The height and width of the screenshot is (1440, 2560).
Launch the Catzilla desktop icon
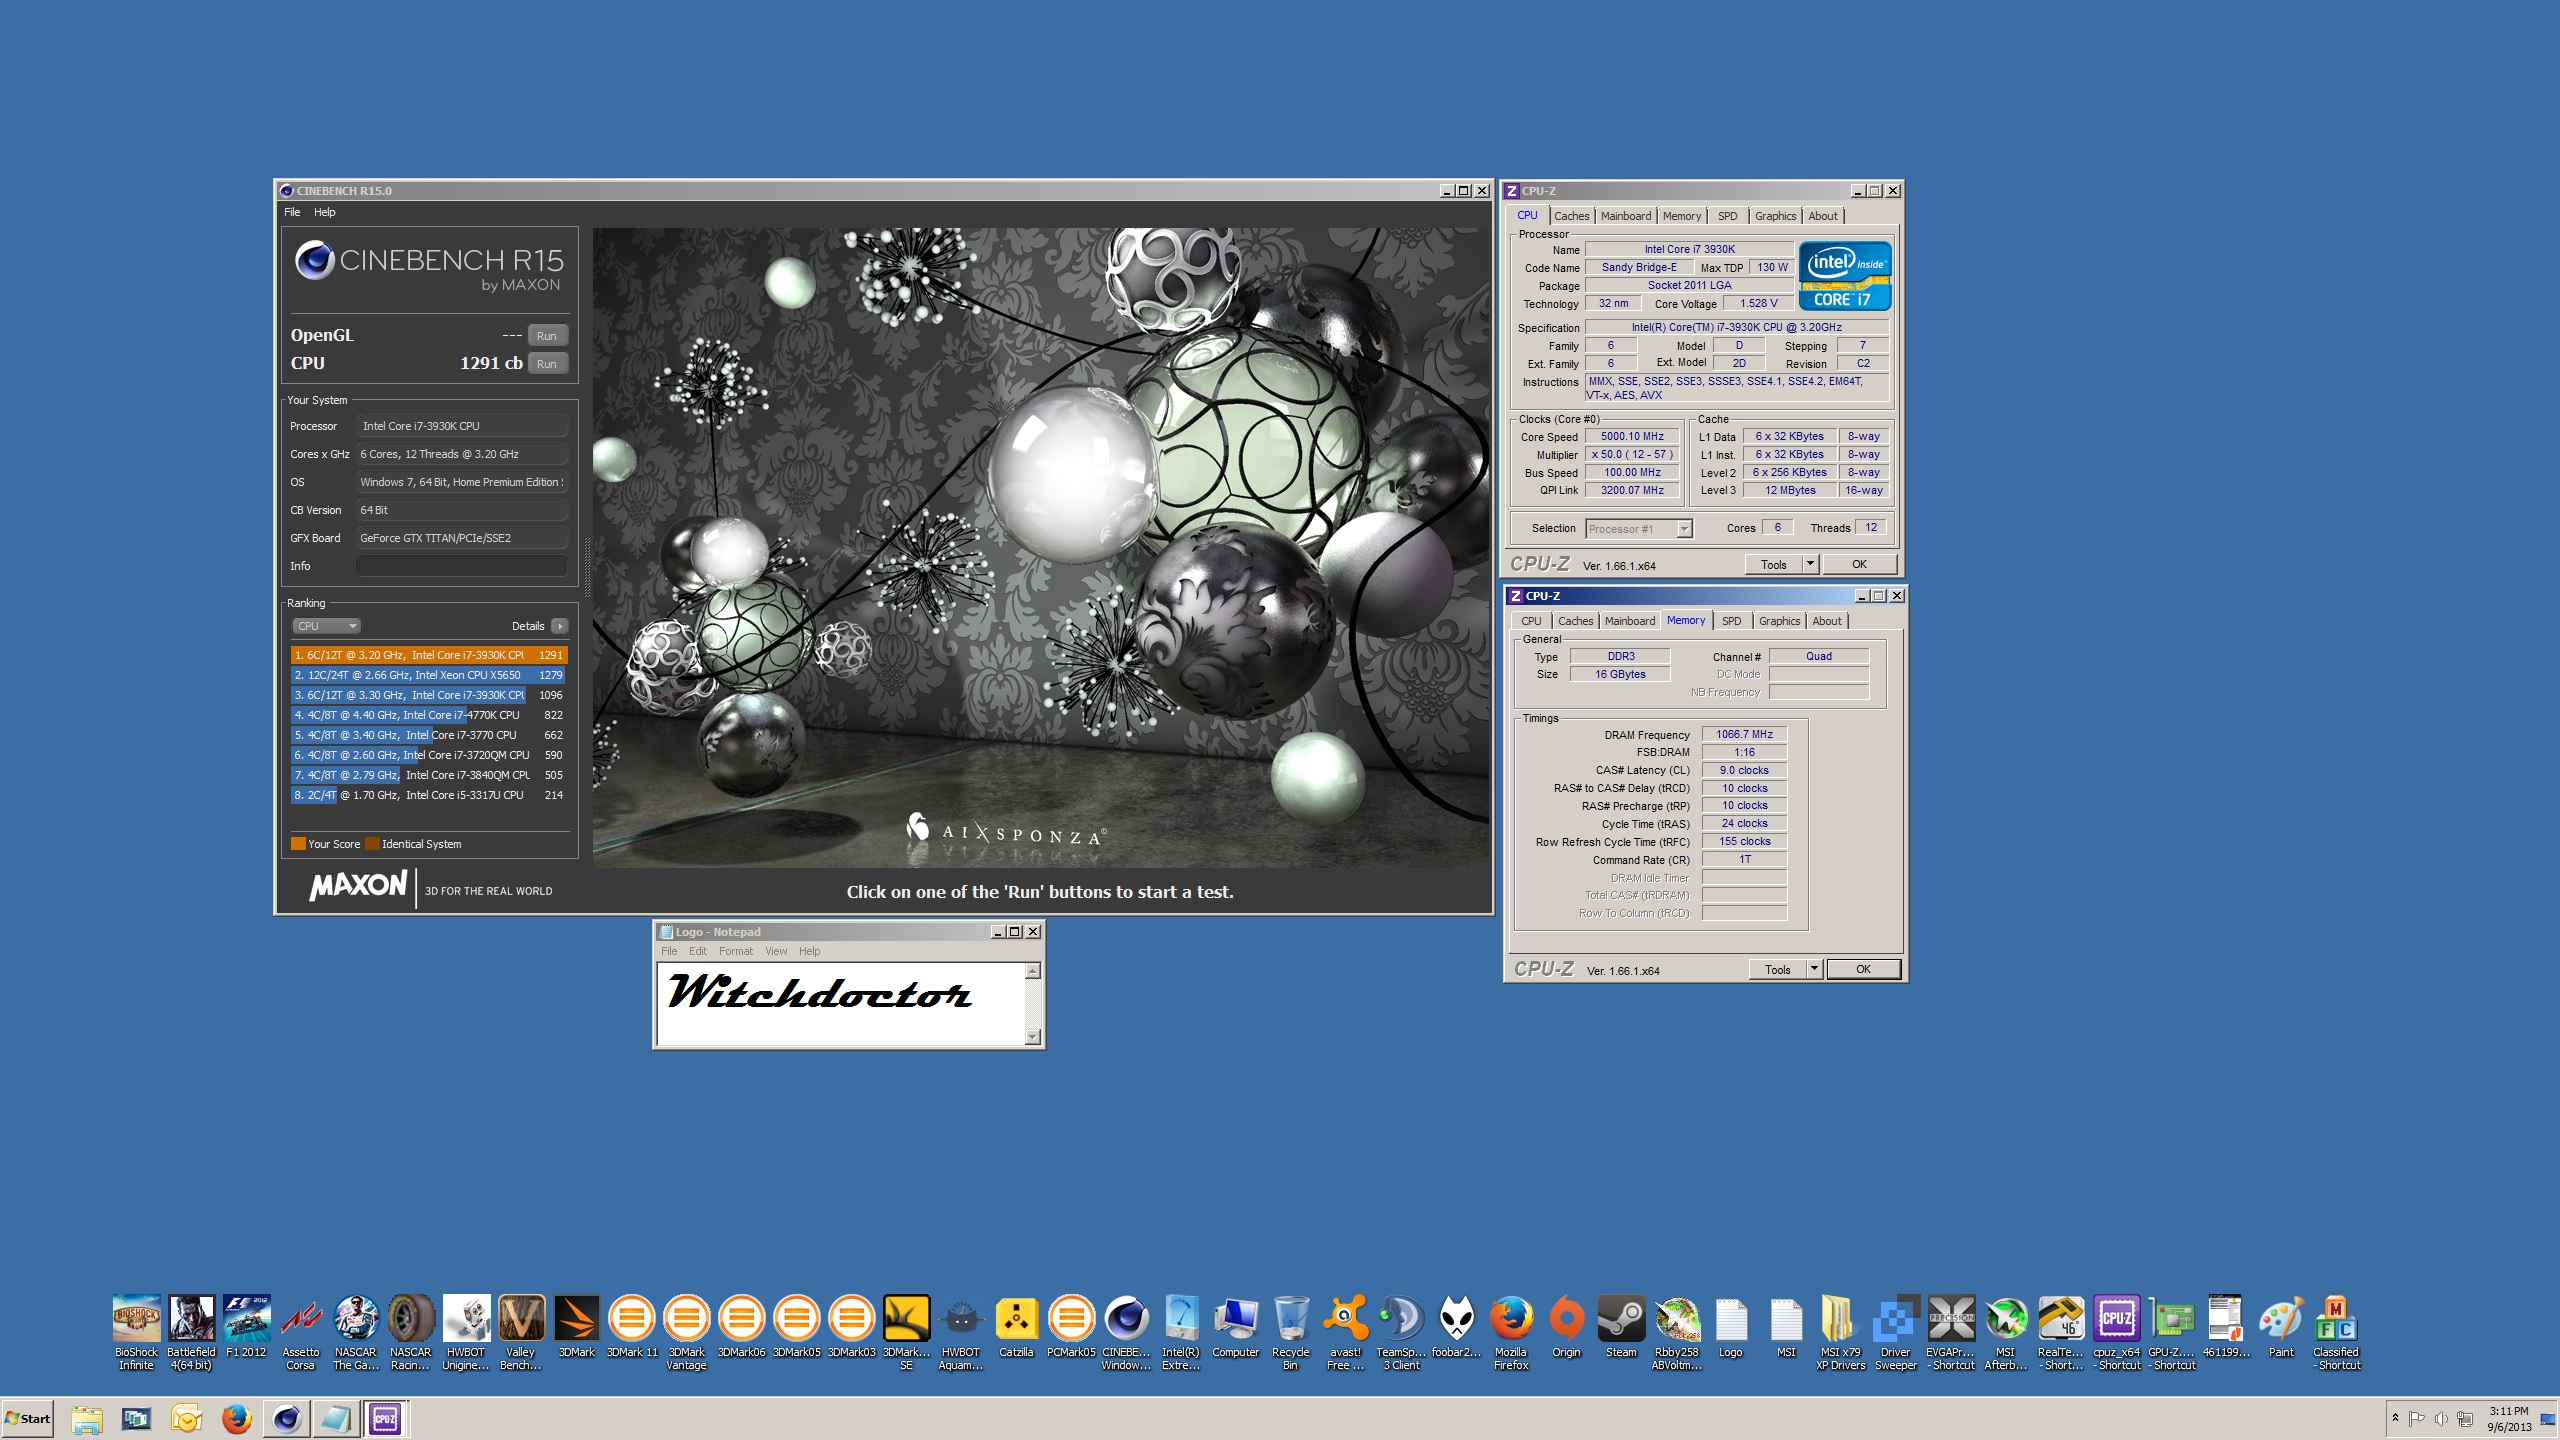pos(1016,1320)
